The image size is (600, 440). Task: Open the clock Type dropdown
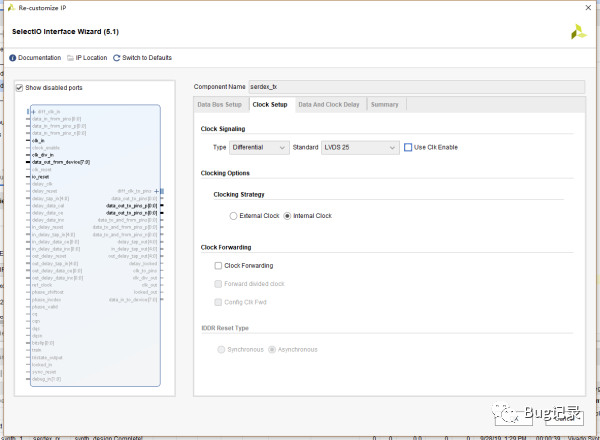point(259,147)
